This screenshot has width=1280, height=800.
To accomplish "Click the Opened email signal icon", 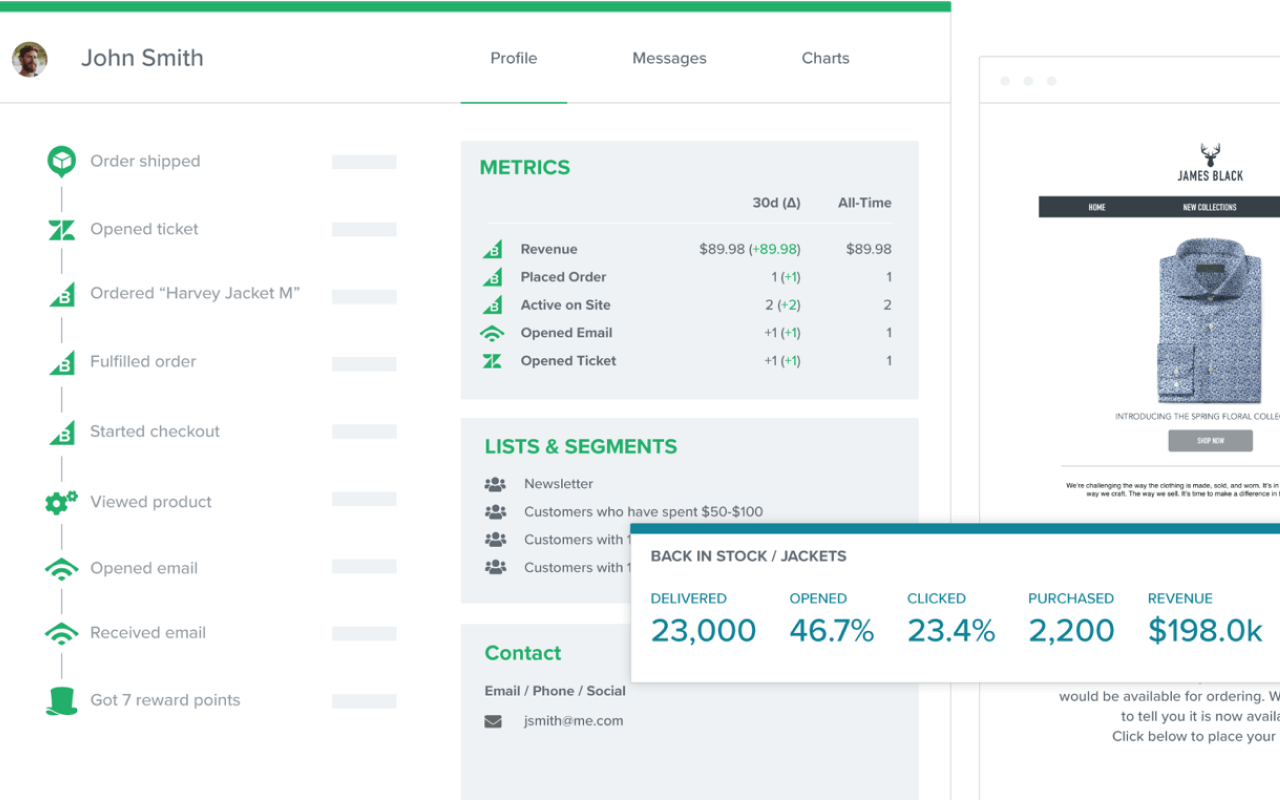I will tap(61, 567).
